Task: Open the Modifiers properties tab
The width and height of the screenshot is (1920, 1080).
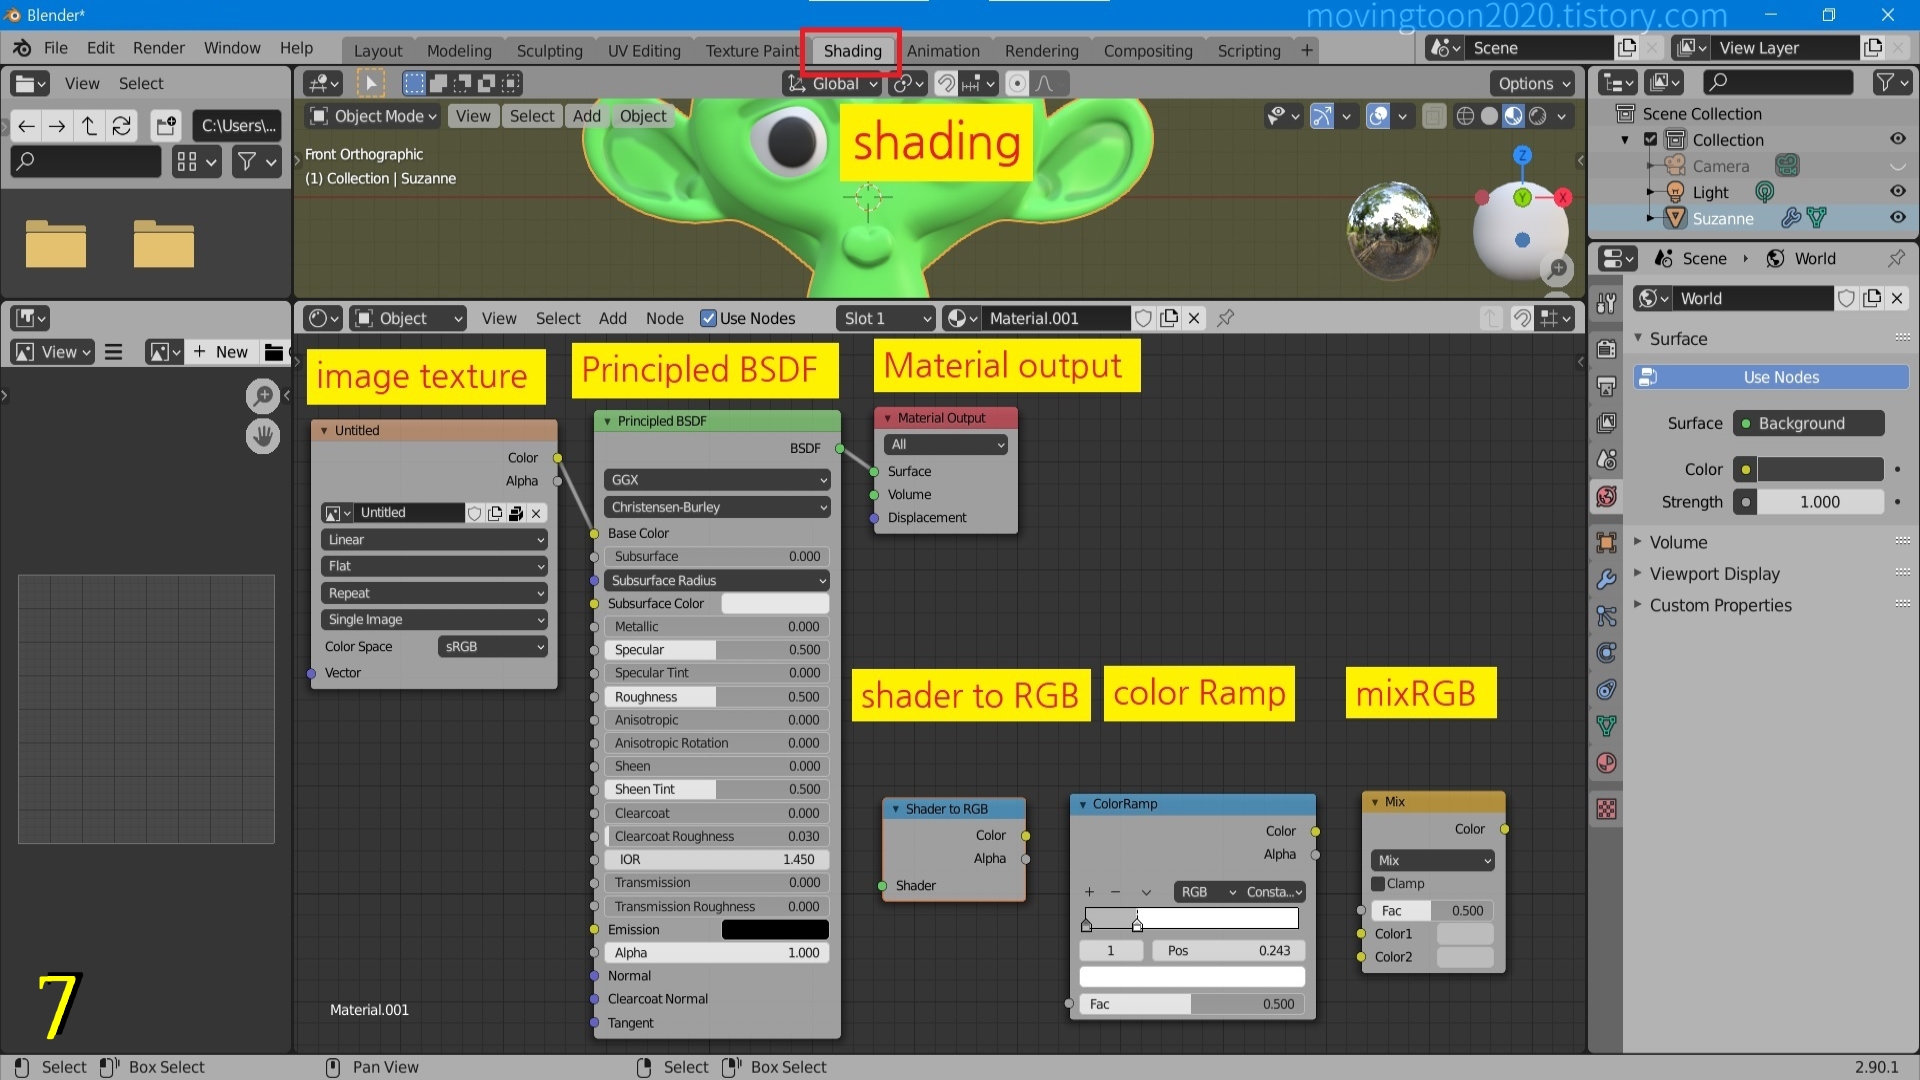Action: tap(1606, 579)
